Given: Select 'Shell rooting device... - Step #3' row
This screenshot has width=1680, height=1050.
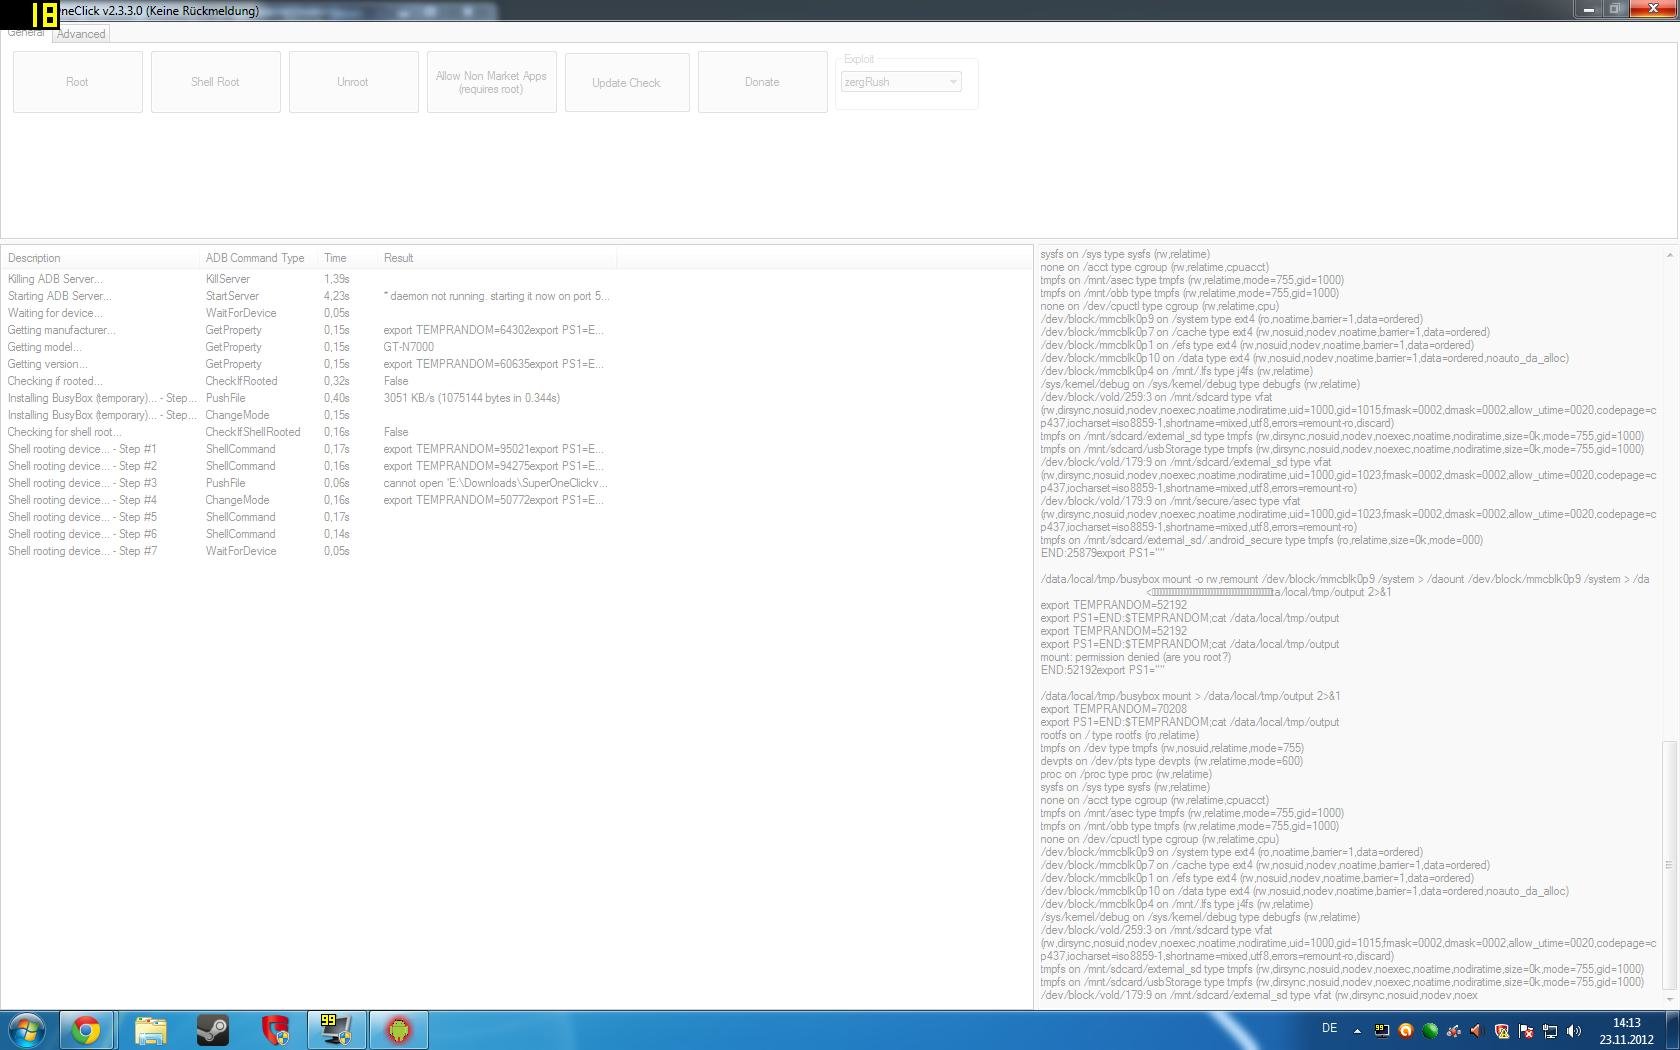Looking at the screenshot, I should pyautogui.click(x=309, y=483).
